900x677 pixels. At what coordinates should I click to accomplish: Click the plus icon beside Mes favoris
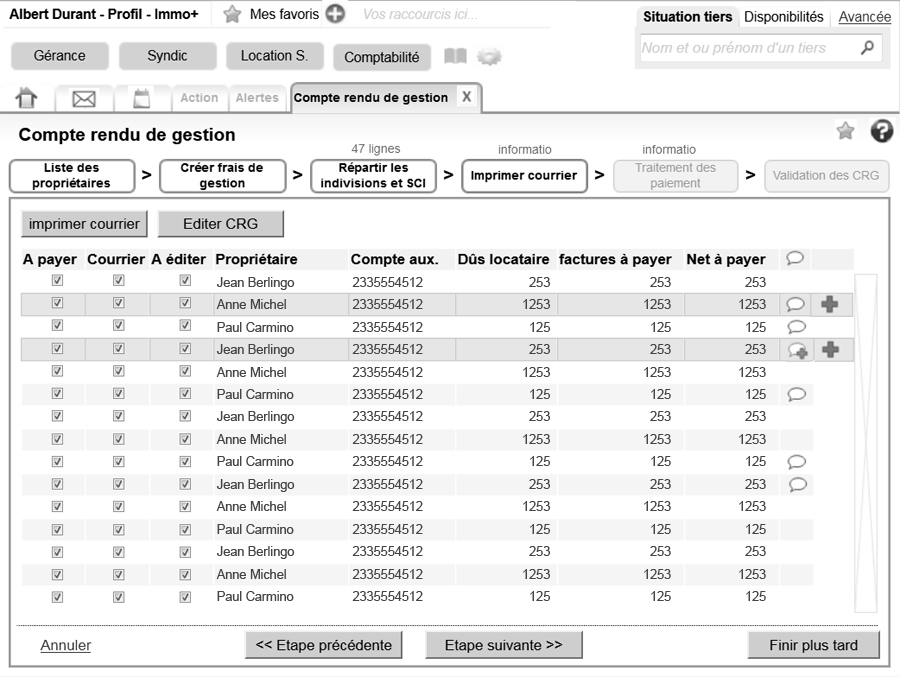tap(335, 15)
